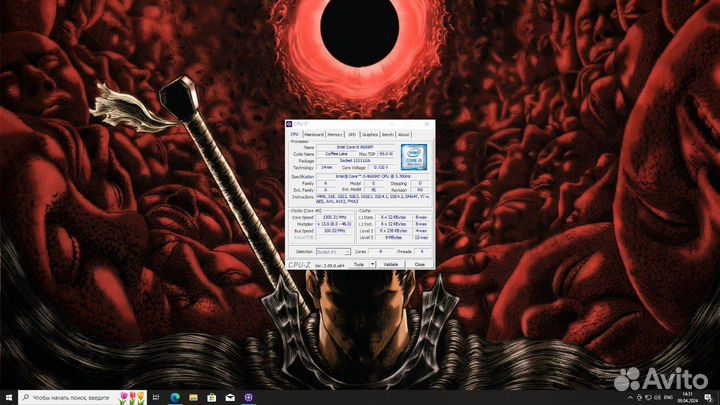The width and height of the screenshot is (720, 405).
Task: Click the Tools button in CPU-Z
Action: point(359,264)
